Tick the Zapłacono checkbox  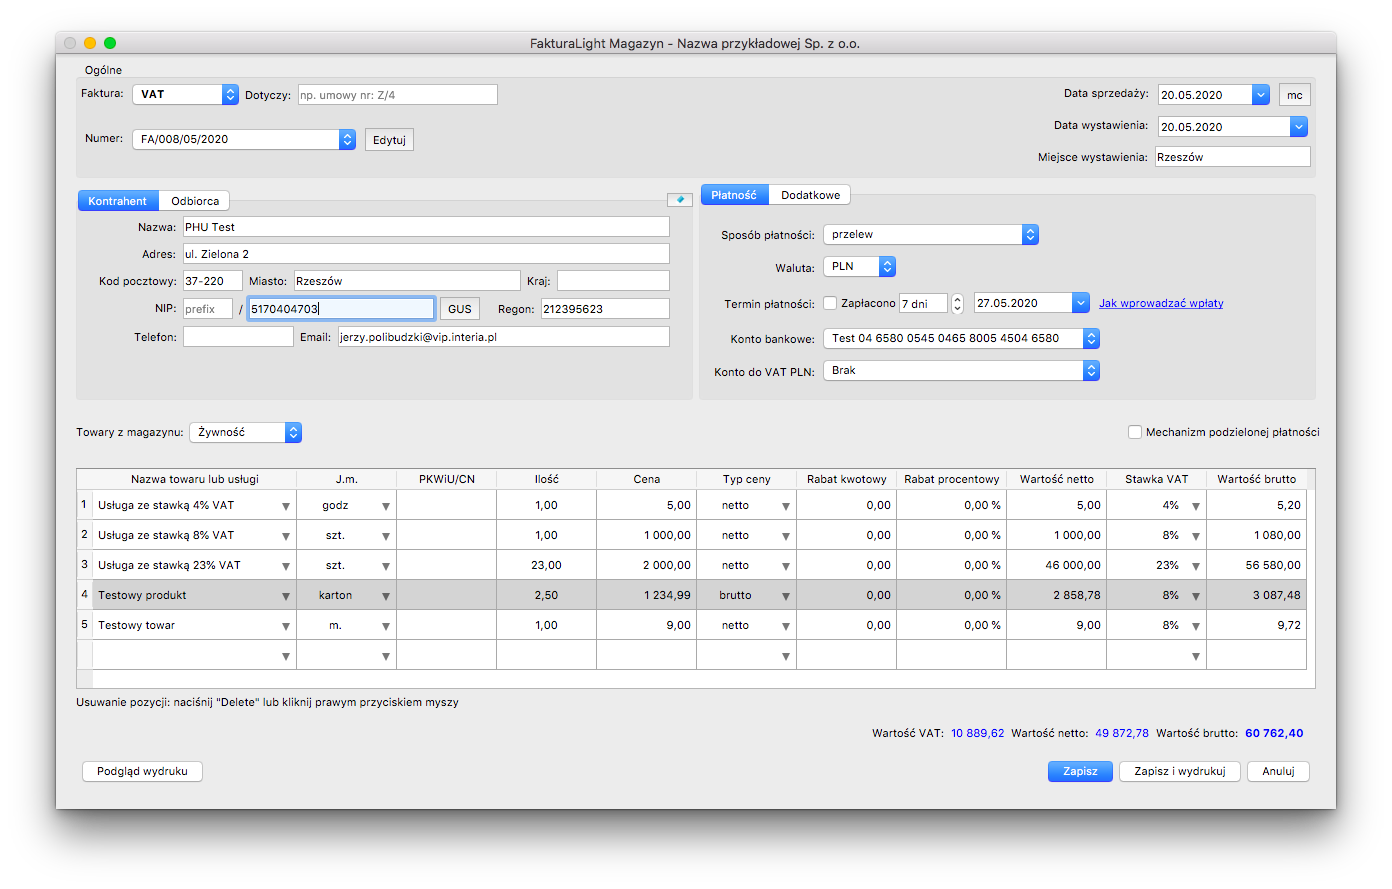pyautogui.click(x=830, y=303)
